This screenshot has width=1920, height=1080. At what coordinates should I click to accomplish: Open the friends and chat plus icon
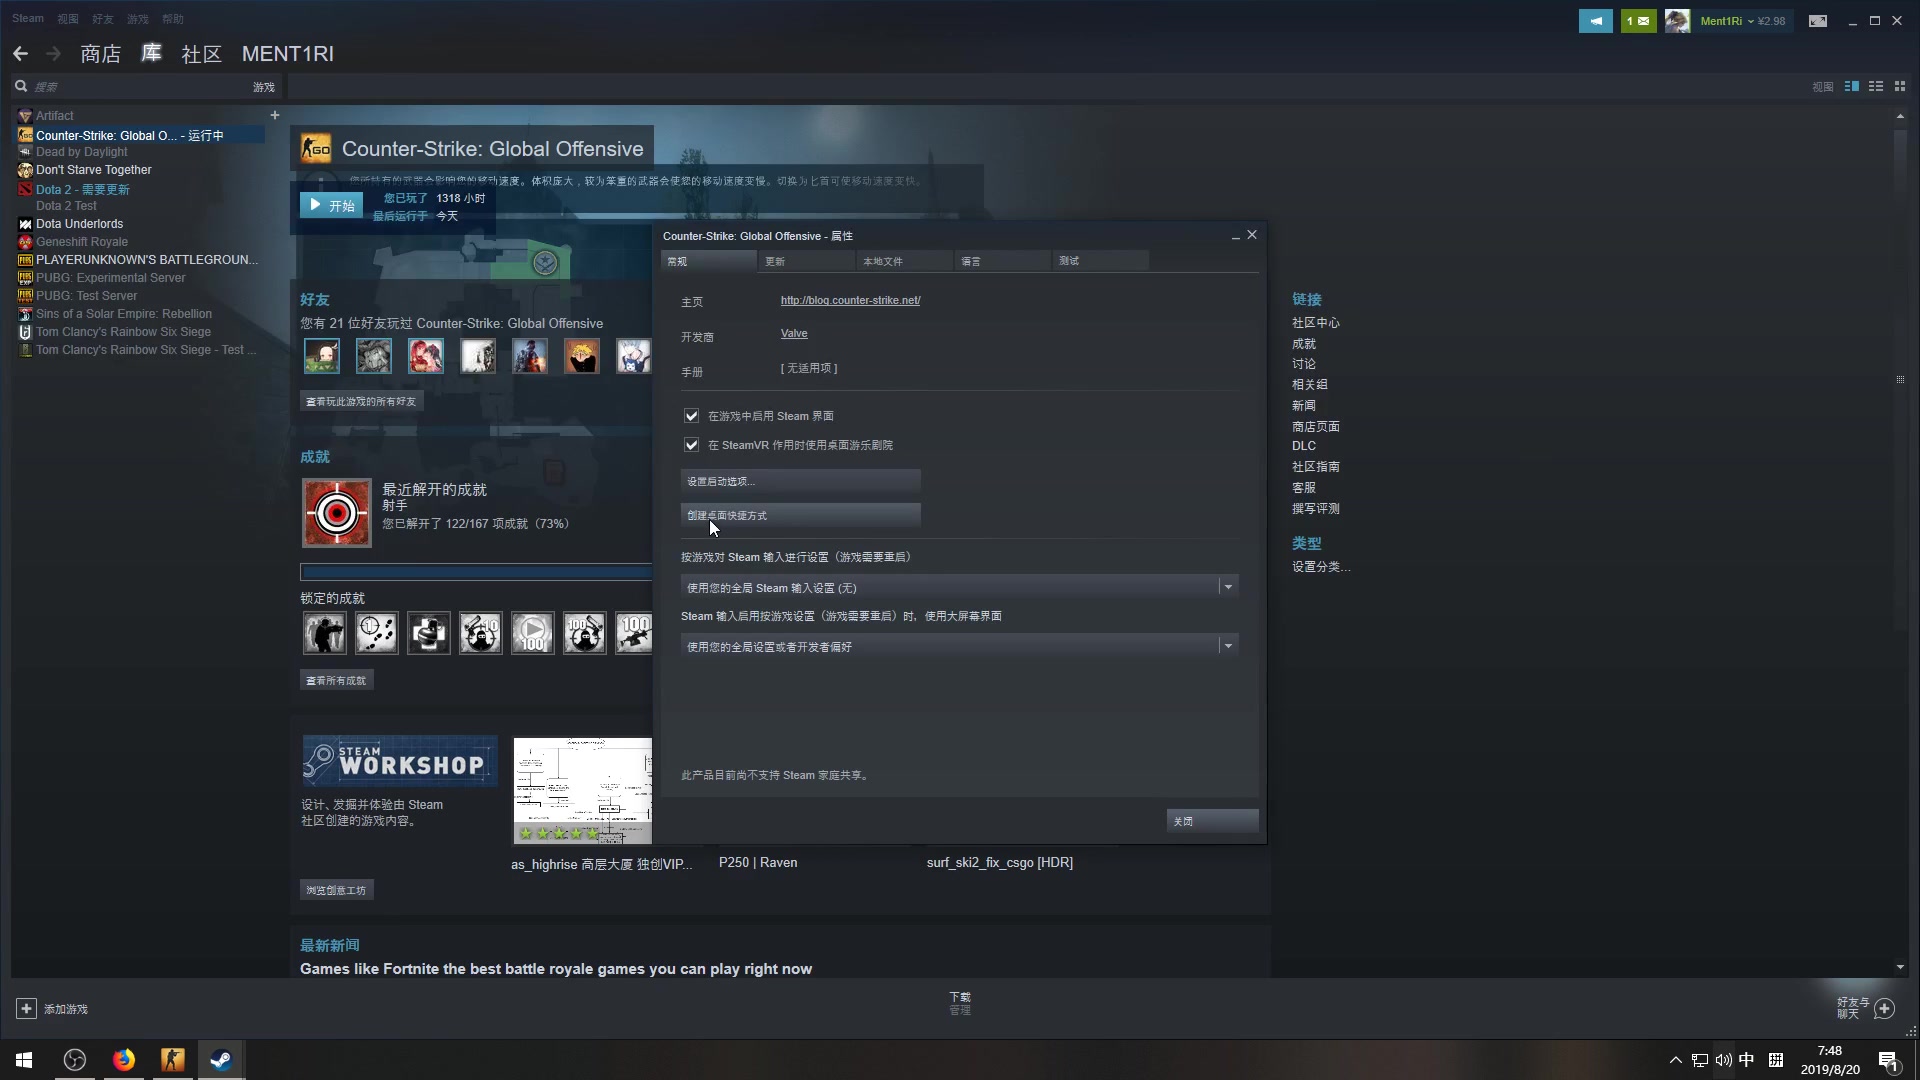point(1885,1008)
